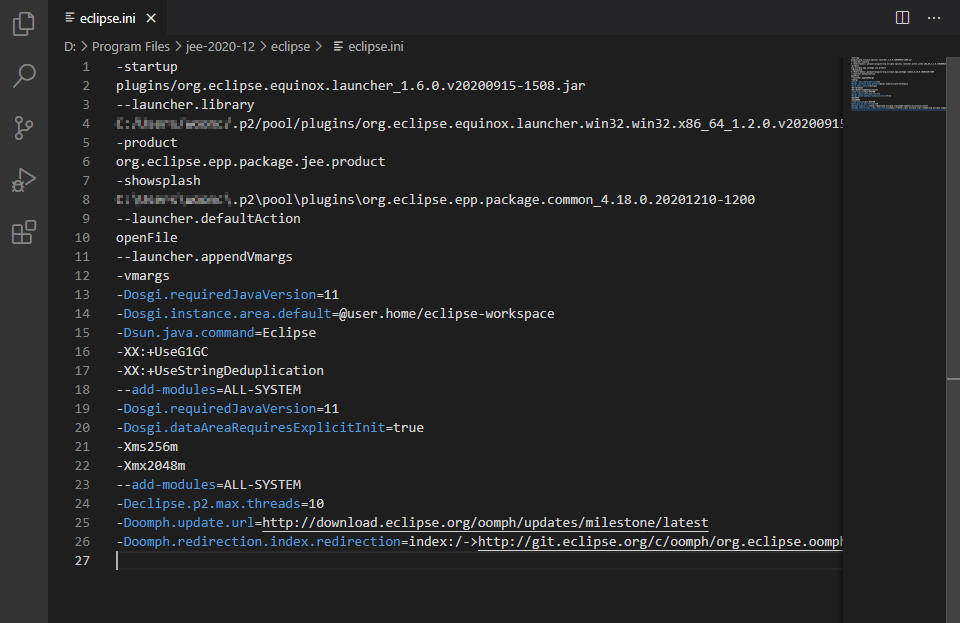Click the -Xmx2048m line
The image size is (960, 623).
point(151,465)
